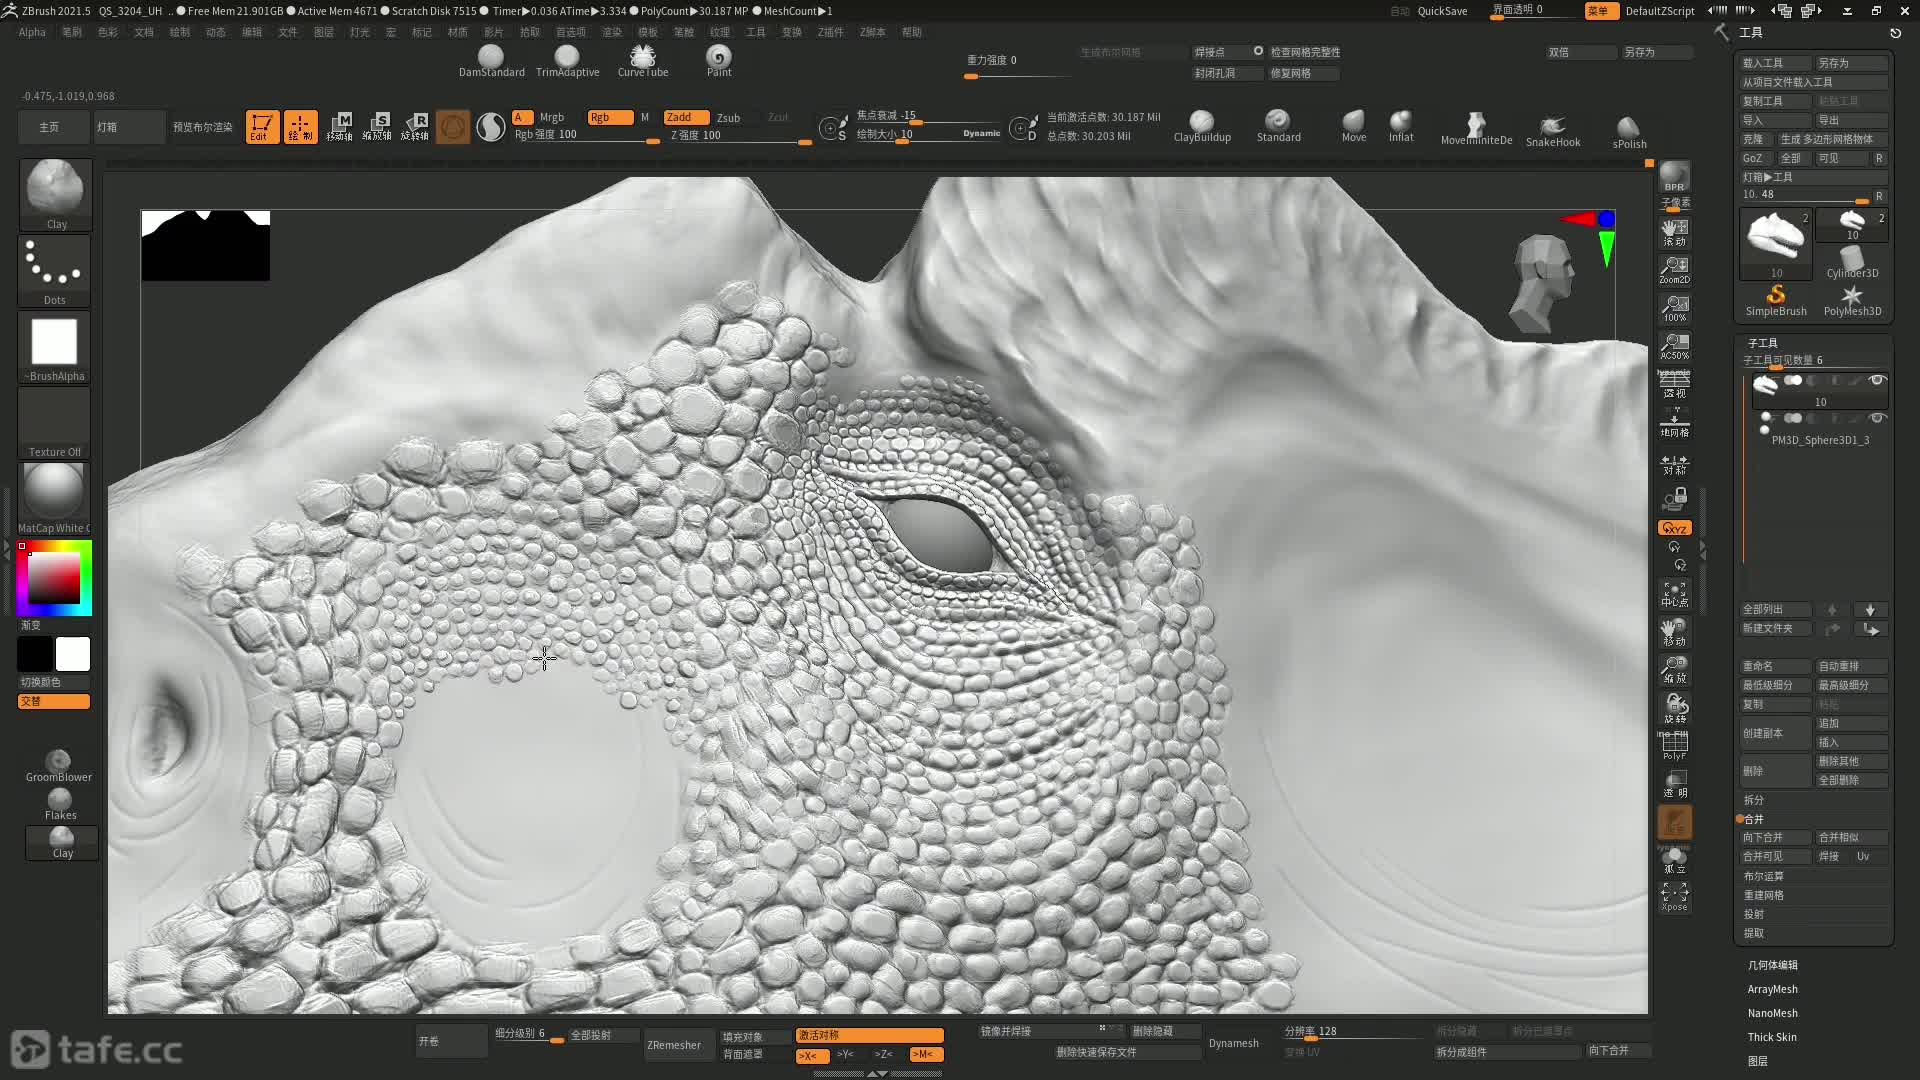
Task: Toggle the Rgb channel button
Action: [610, 117]
